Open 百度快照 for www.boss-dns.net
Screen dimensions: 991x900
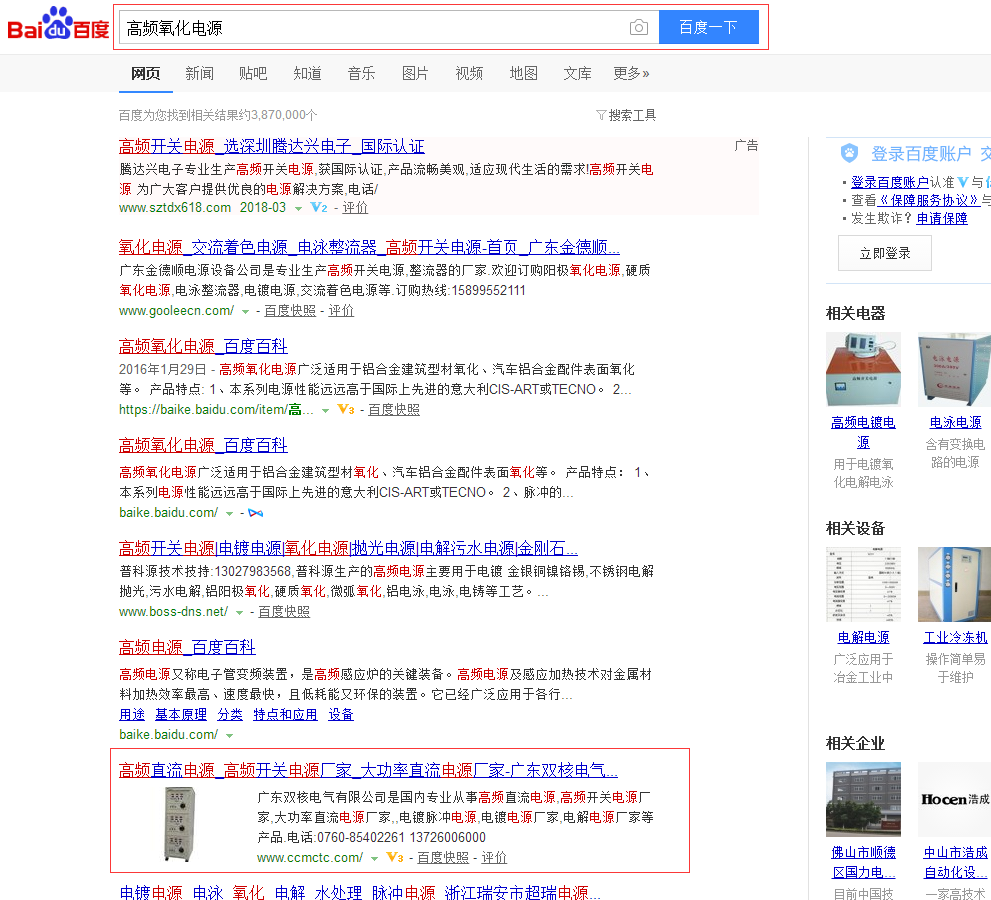[x=284, y=611]
